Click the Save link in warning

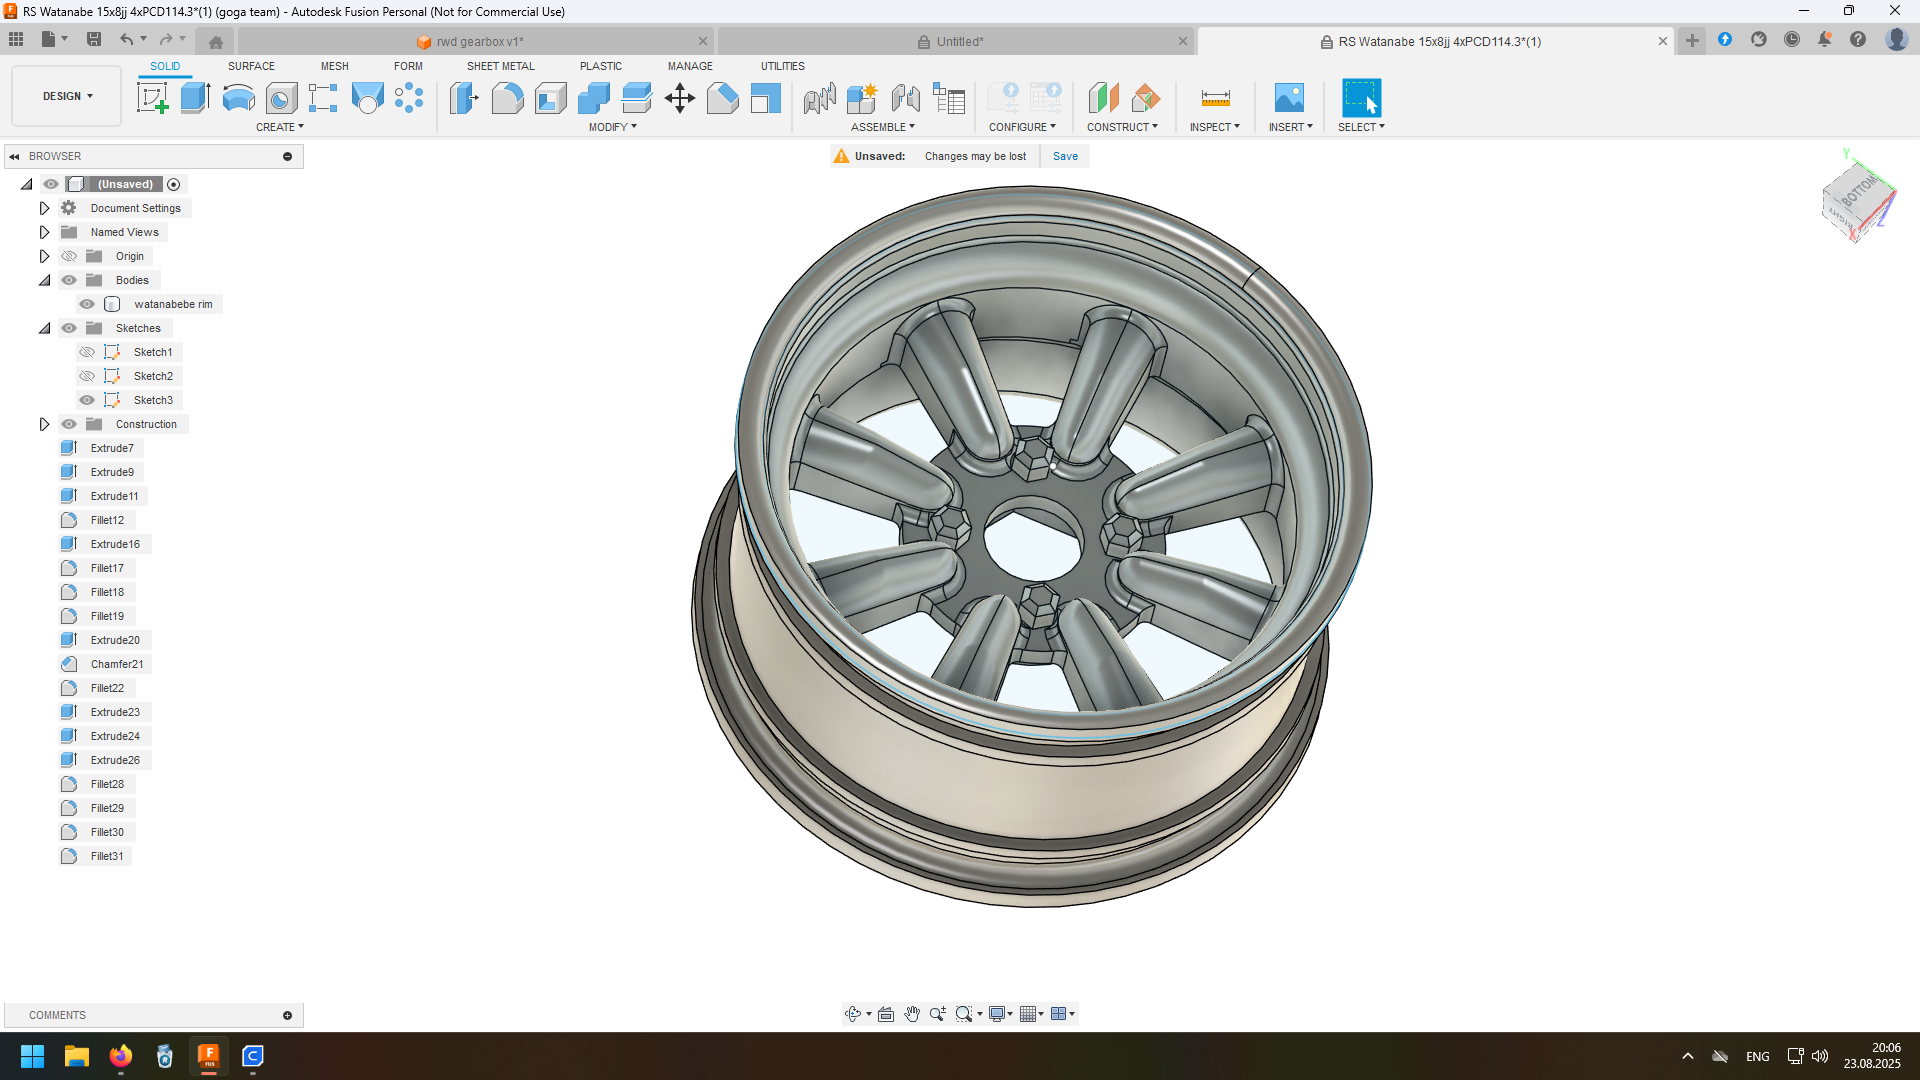point(1065,156)
